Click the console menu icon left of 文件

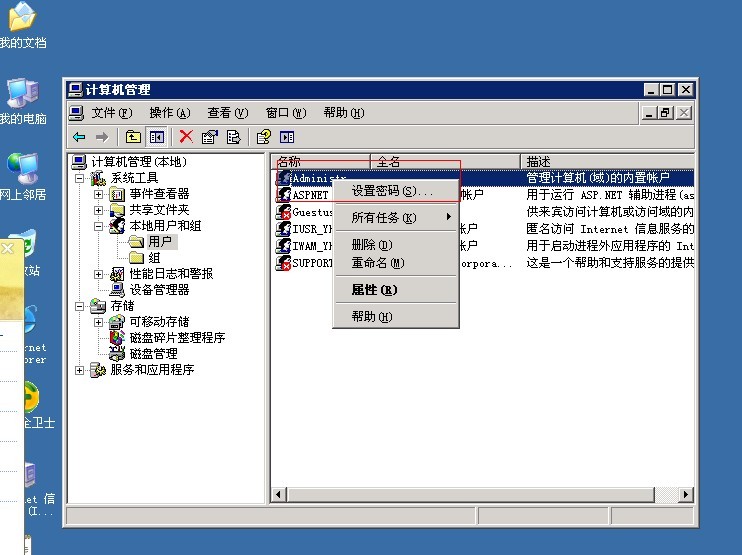click(76, 113)
